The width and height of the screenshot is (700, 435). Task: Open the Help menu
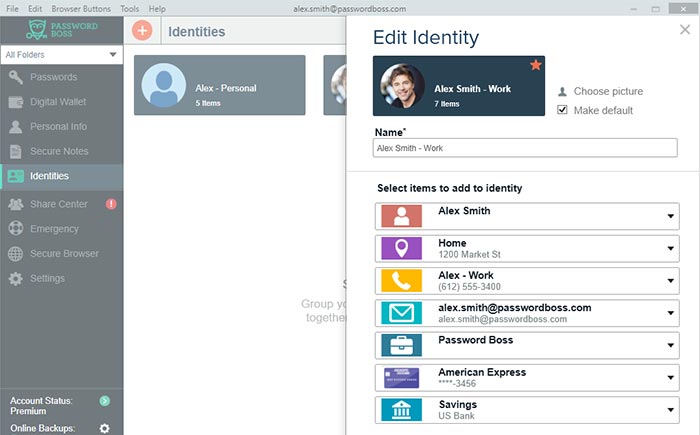click(x=157, y=8)
